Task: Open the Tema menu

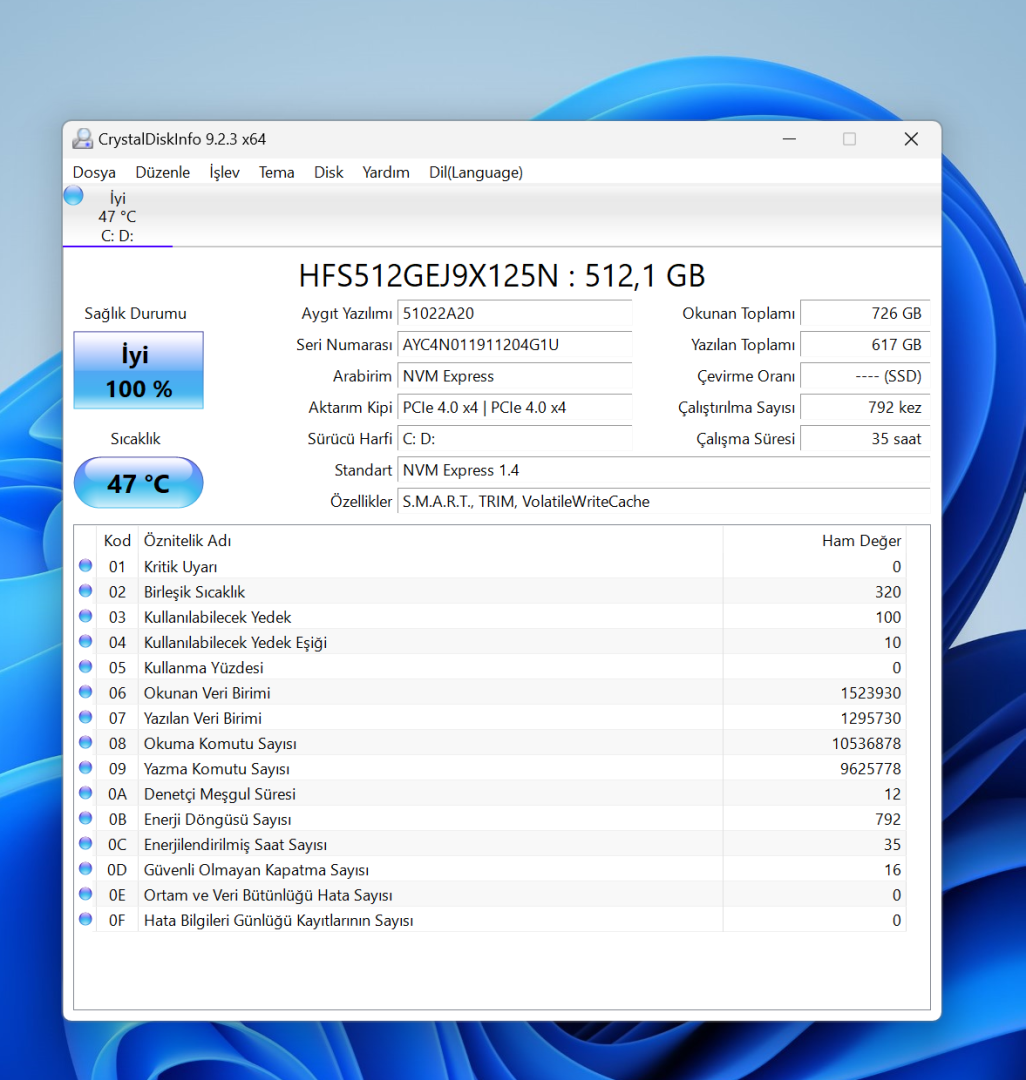Action: coord(276,172)
